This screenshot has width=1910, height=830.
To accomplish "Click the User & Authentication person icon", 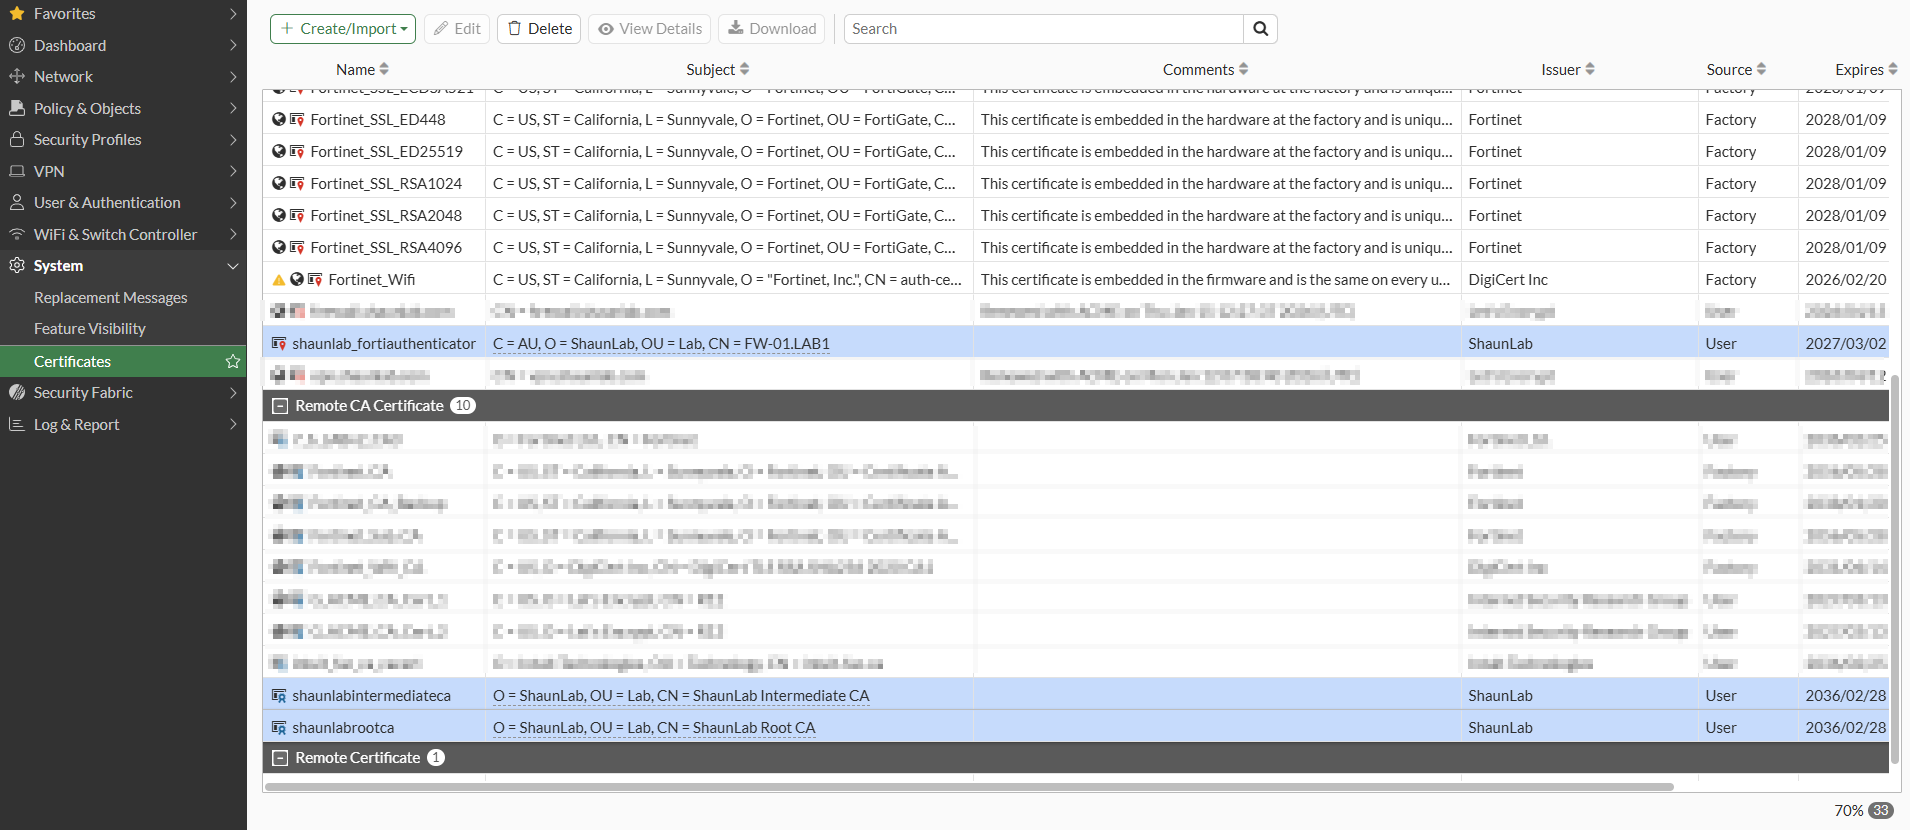I will point(17,203).
